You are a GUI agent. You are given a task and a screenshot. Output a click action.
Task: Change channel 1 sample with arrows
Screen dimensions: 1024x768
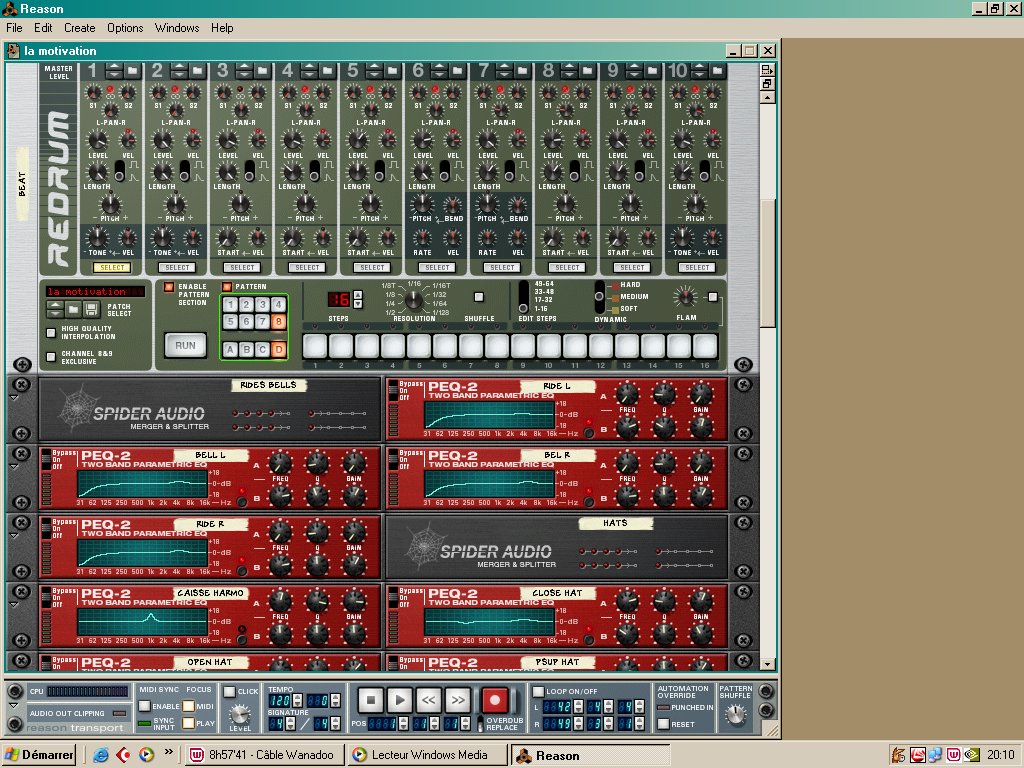tap(114, 71)
